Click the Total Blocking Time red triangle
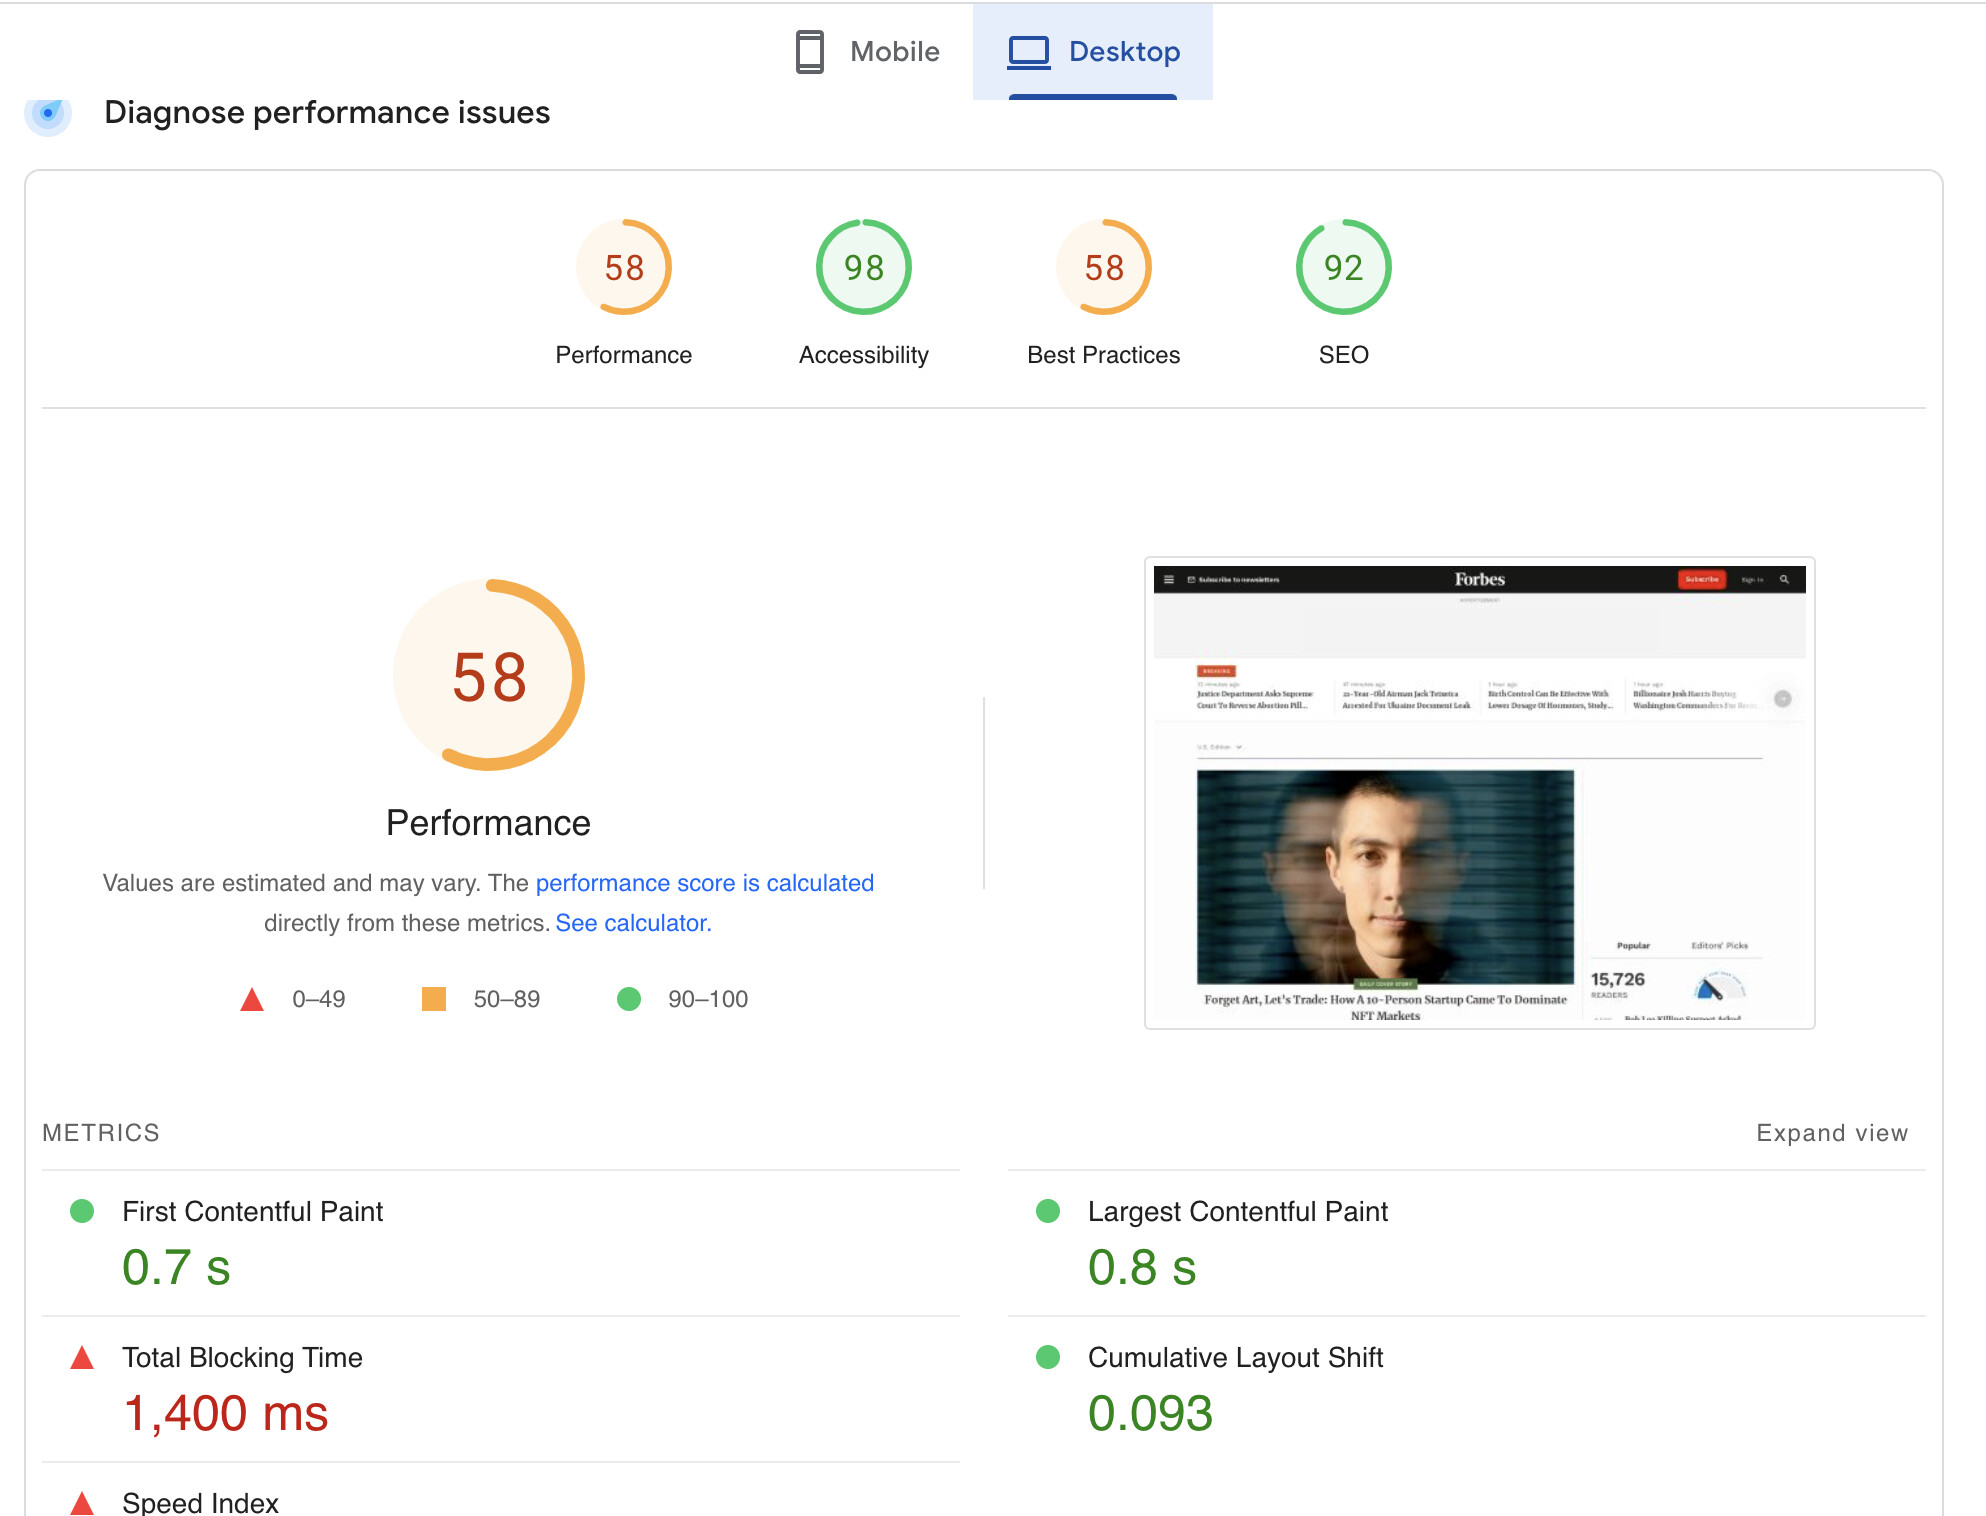 (x=82, y=1357)
